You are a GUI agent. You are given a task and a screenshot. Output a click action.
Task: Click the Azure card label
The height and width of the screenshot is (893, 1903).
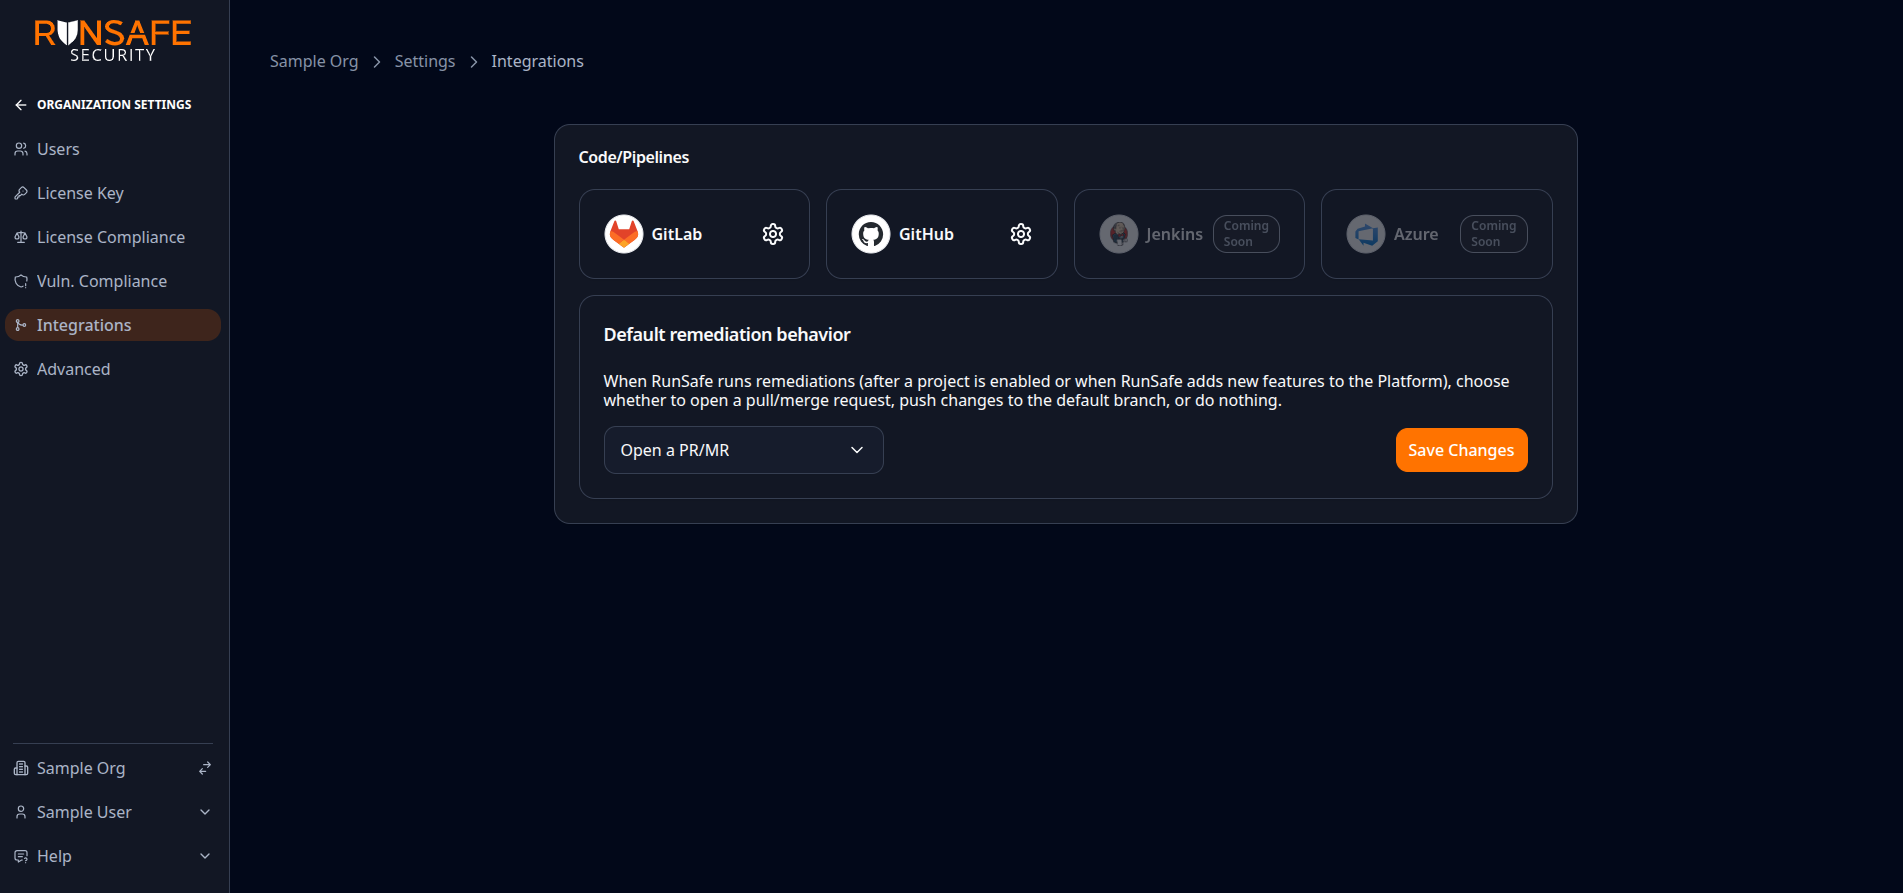tap(1416, 234)
